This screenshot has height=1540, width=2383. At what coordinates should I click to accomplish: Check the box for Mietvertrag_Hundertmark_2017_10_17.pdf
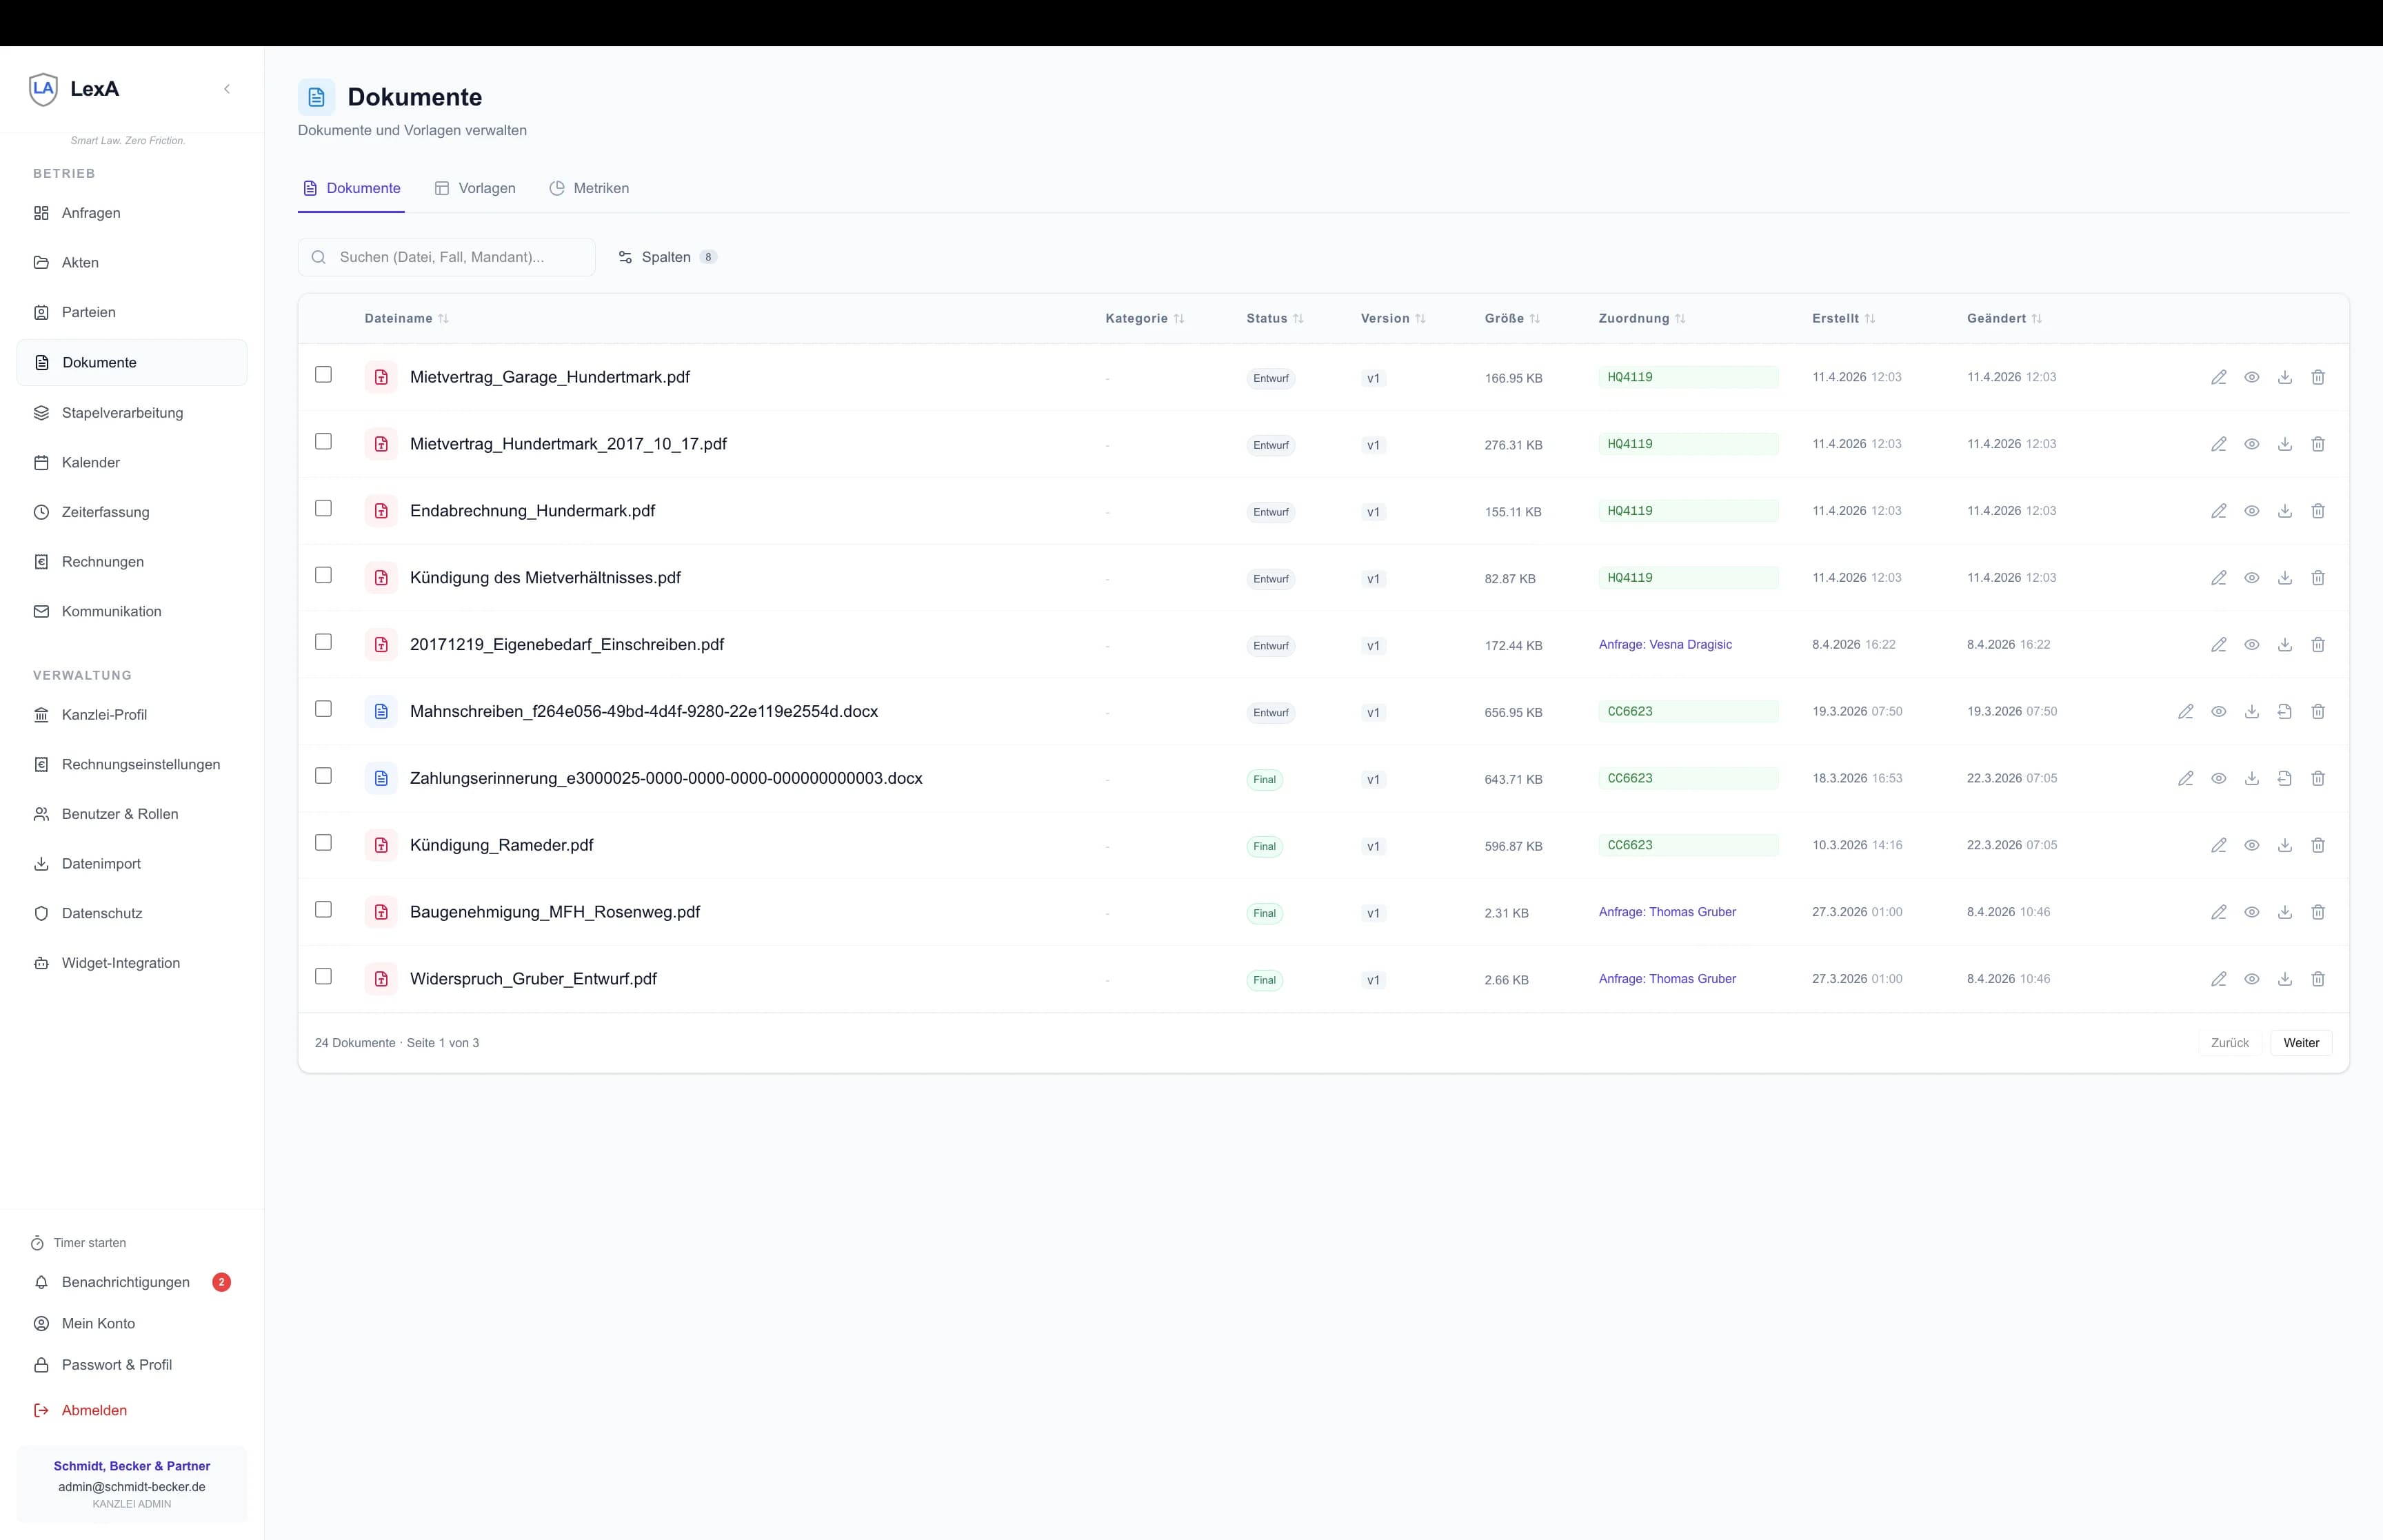coord(323,441)
